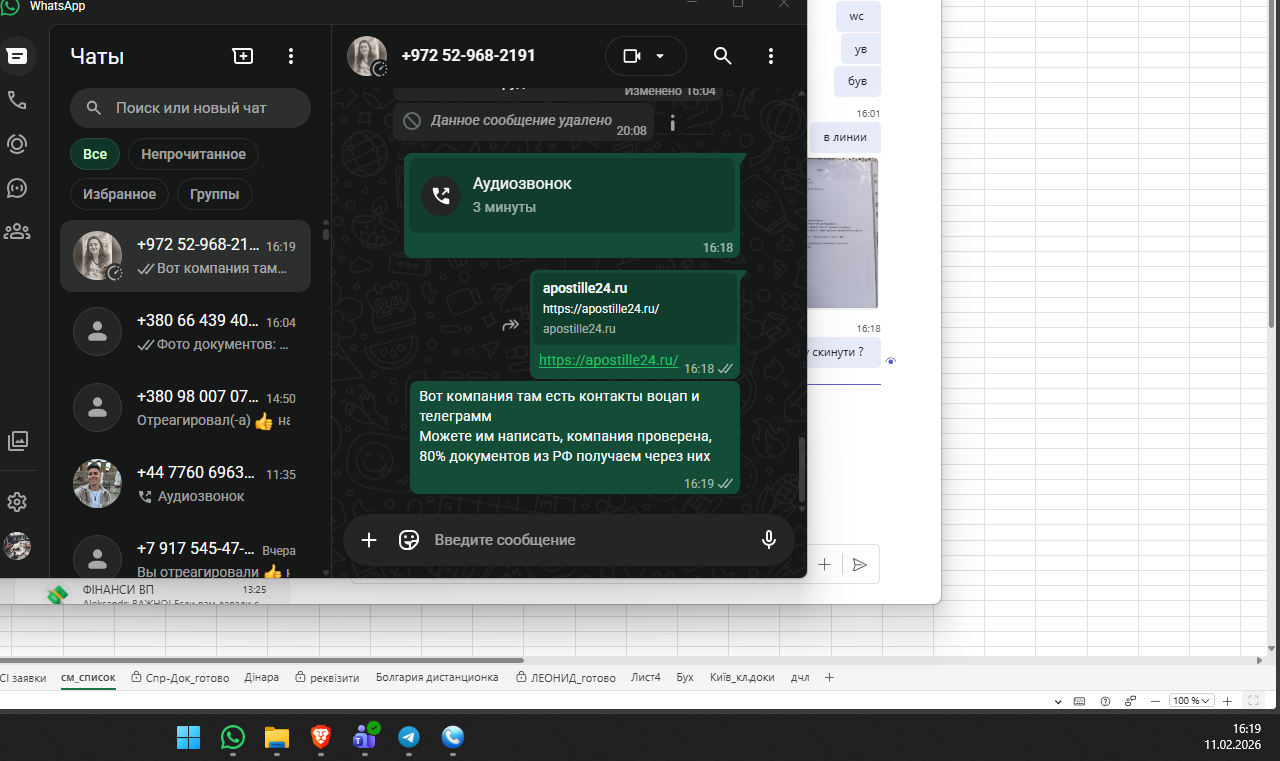Expand call options arrow beside the video icon
Screen dimensions: 1280x761
pyautogui.click(x=660, y=56)
